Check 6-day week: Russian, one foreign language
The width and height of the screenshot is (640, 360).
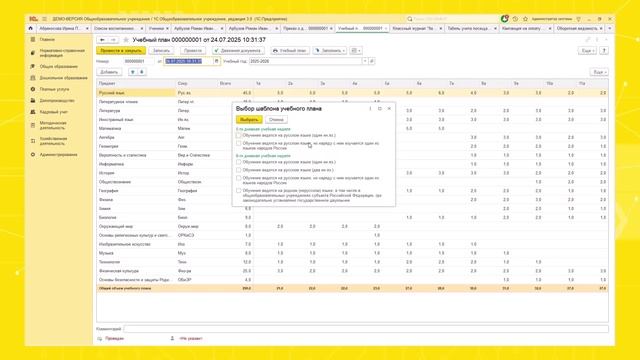click(239, 162)
